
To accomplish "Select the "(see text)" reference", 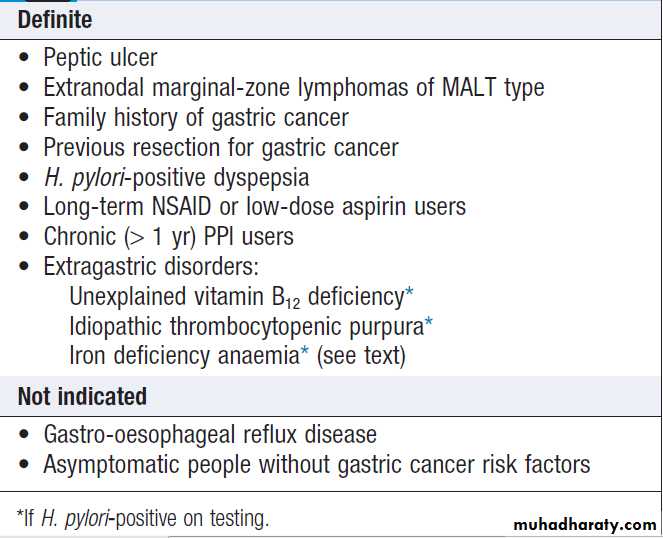I will point(361,355).
